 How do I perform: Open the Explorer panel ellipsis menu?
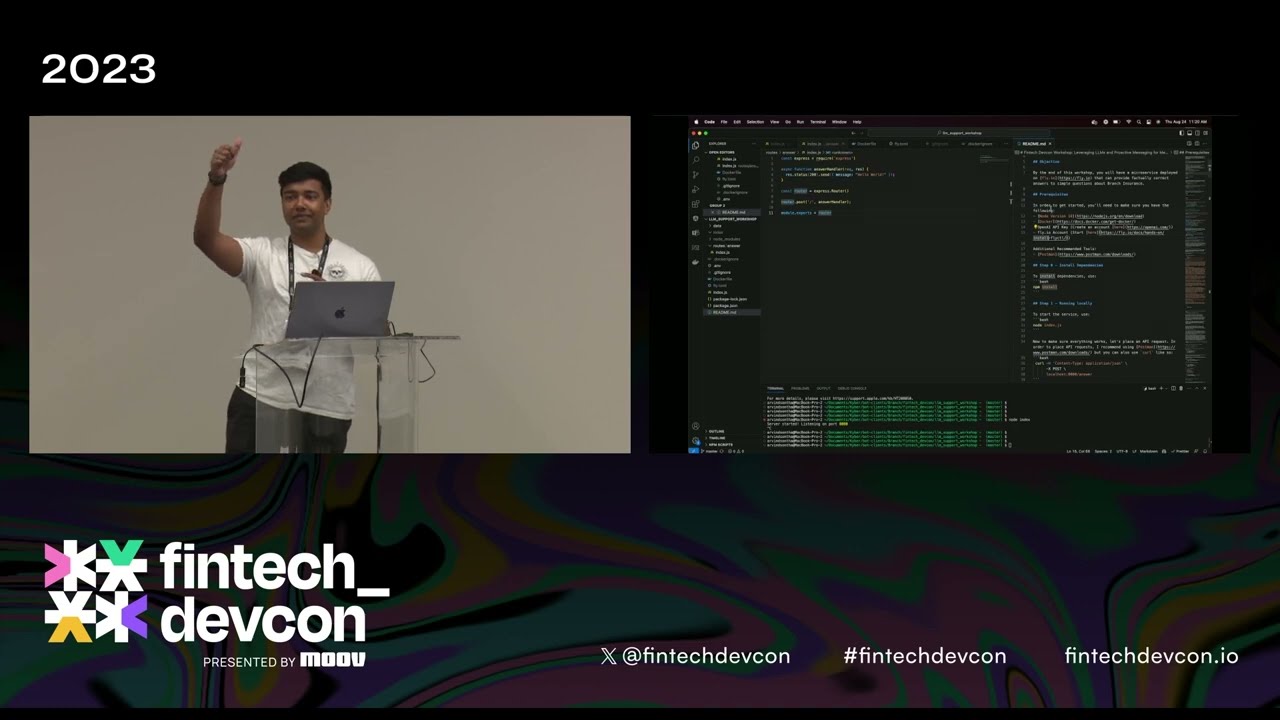point(754,144)
